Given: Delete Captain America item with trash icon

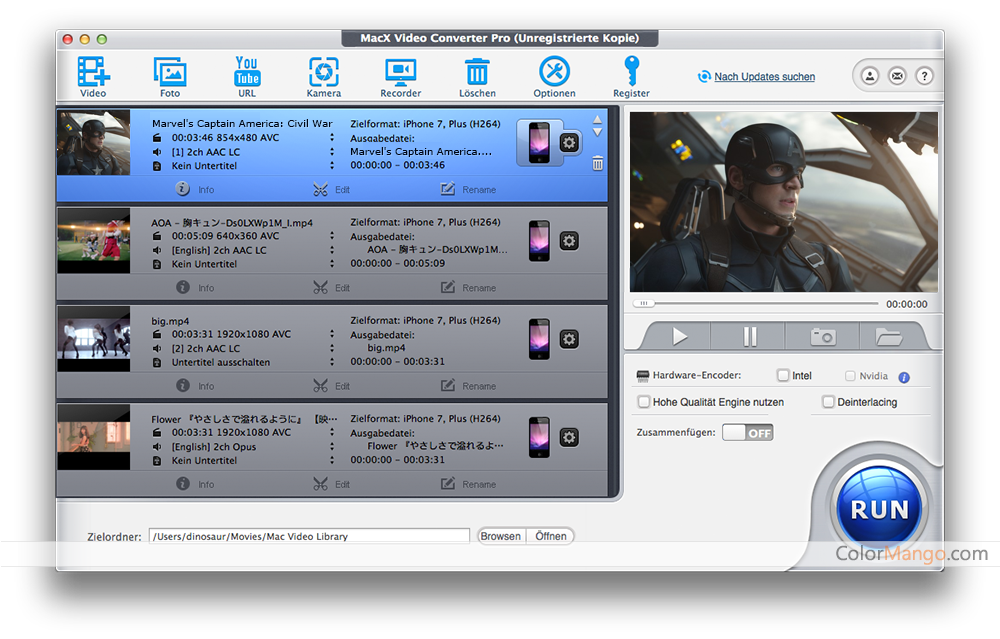Looking at the screenshot, I should 598,163.
